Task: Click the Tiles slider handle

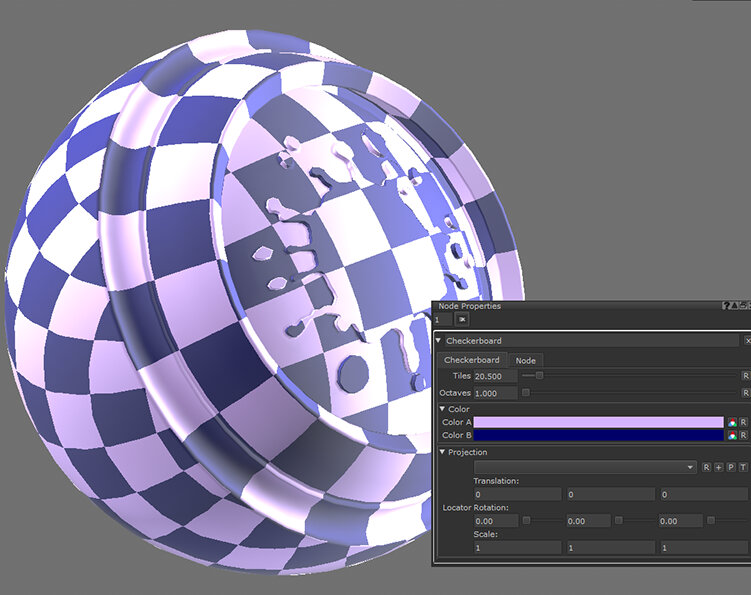Action: tap(540, 376)
